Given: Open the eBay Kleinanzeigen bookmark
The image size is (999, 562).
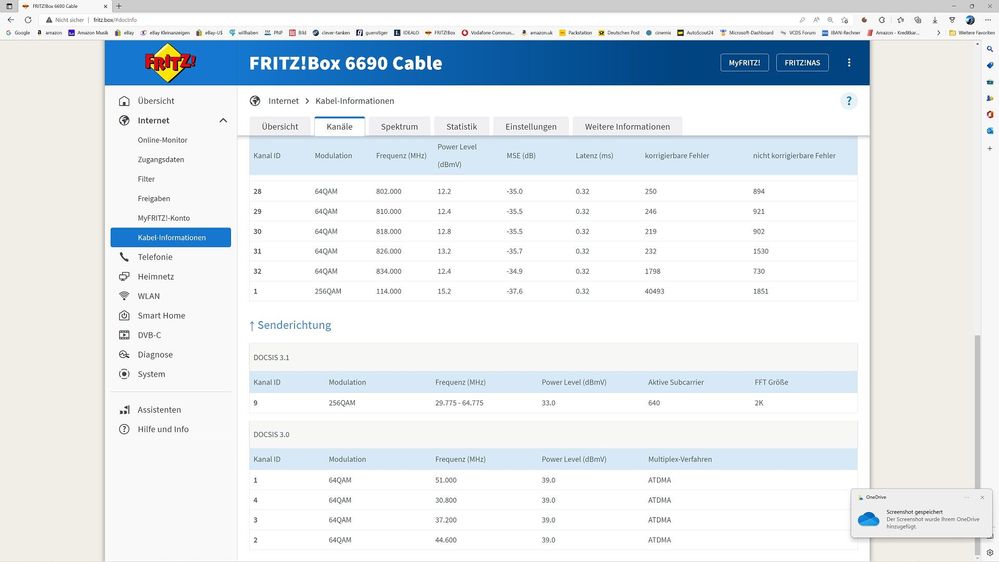Looking at the screenshot, I should 165,32.
